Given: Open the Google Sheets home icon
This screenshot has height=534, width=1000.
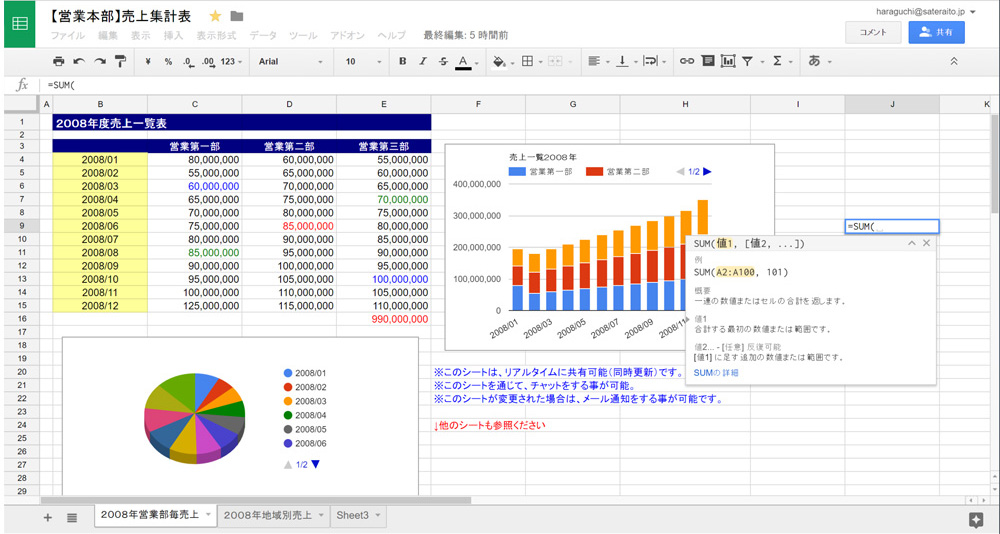Looking at the screenshot, I should pyautogui.click(x=20, y=24).
